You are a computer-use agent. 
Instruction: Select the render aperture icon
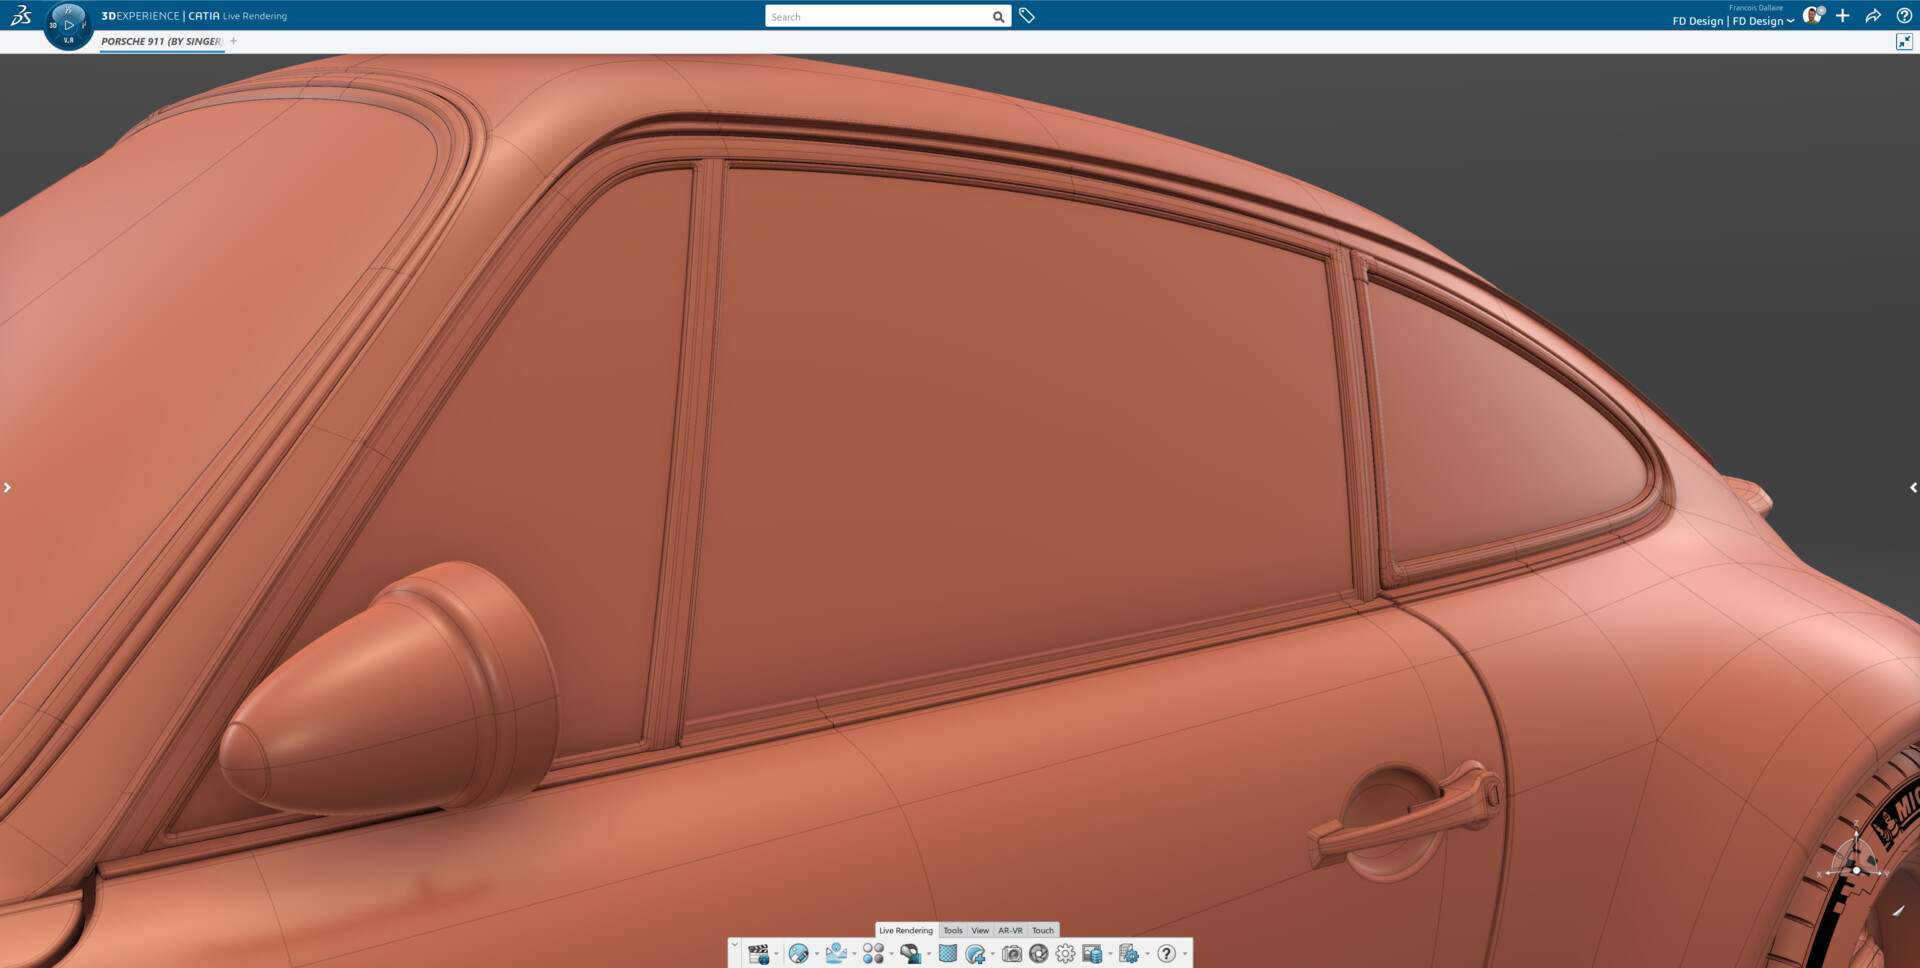click(x=1039, y=954)
